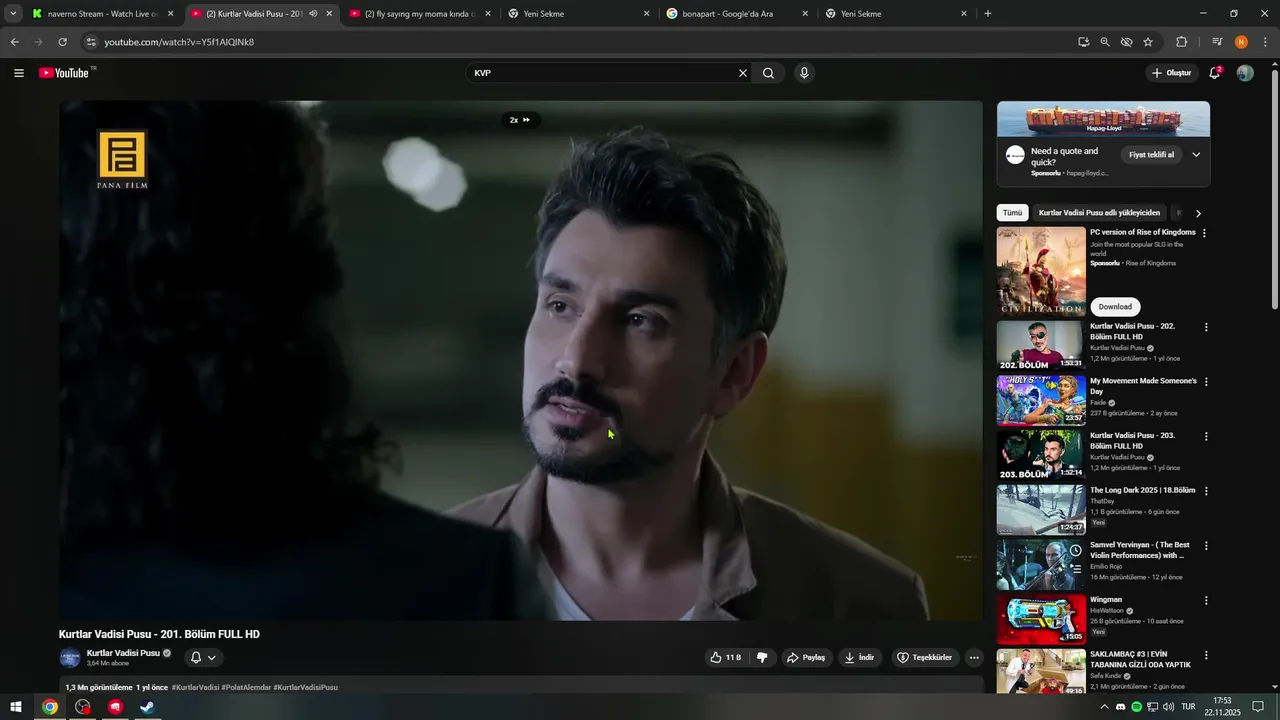Open the Oluştur create menu
This screenshot has height=720, width=1280.
[x=1171, y=73]
